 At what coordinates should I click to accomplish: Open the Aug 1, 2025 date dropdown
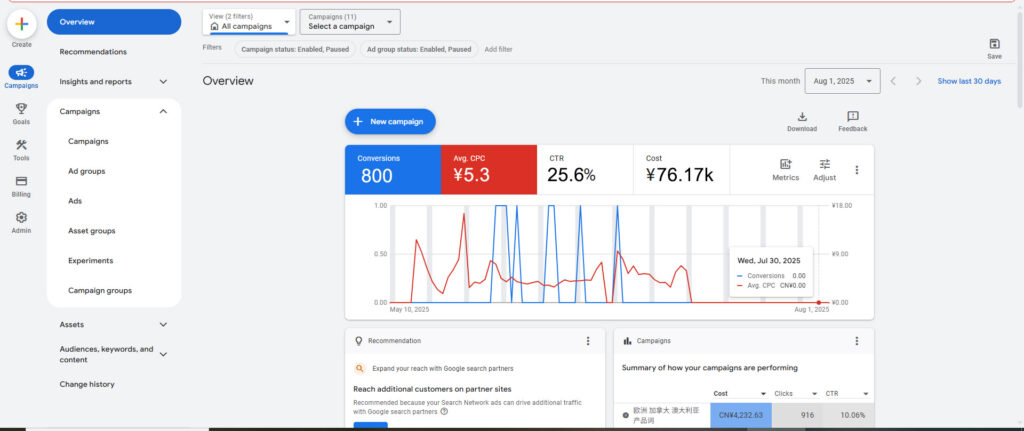[x=841, y=81]
